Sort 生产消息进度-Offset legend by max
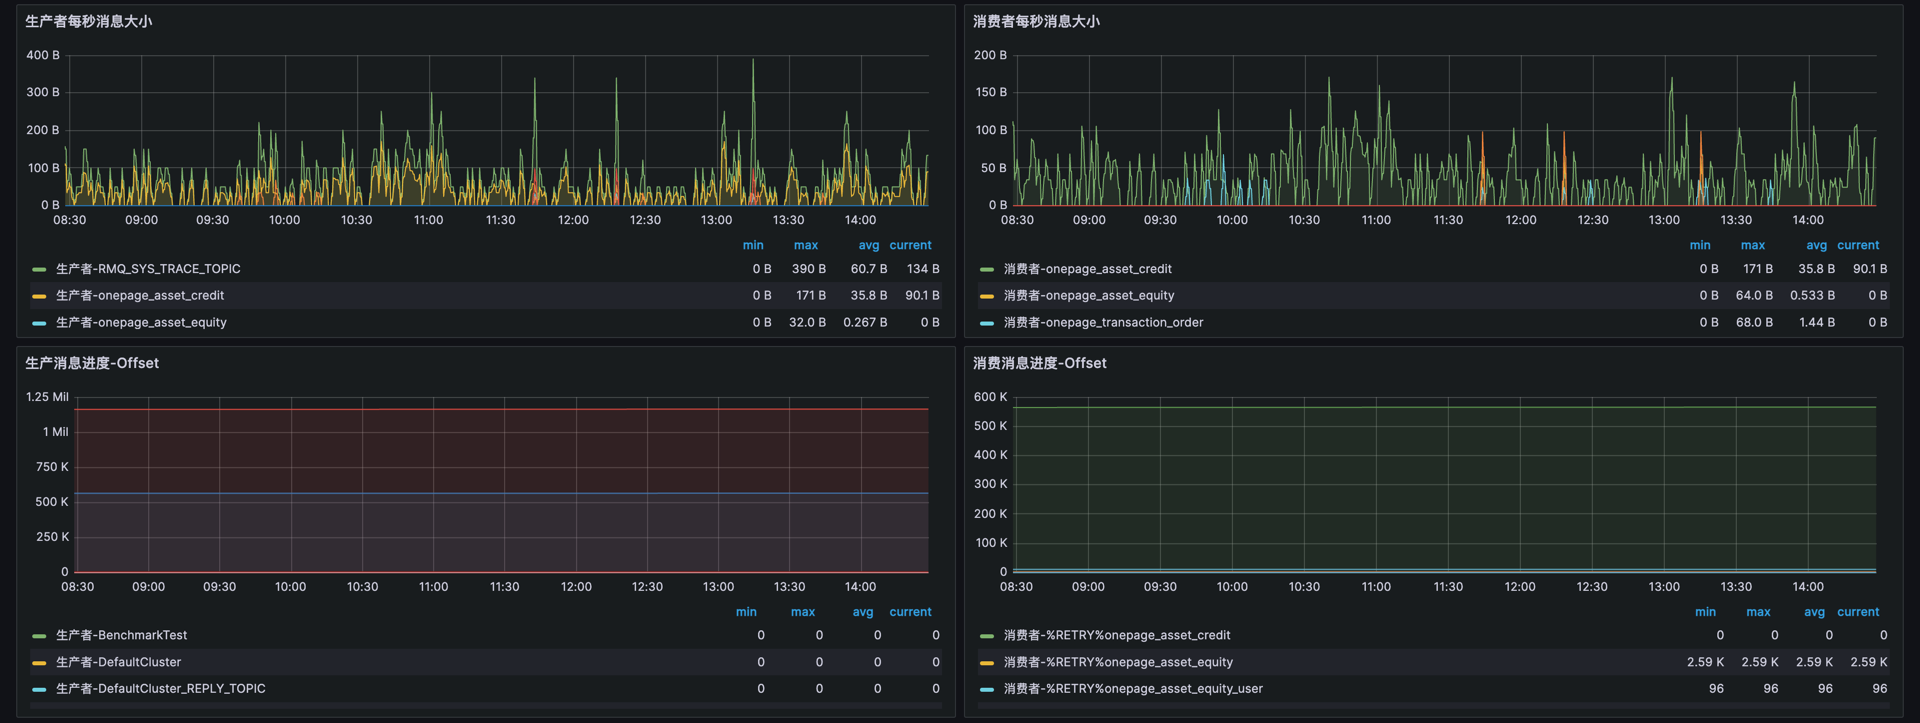The width and height of the screenshot is (1920, 723). [803, 612]
